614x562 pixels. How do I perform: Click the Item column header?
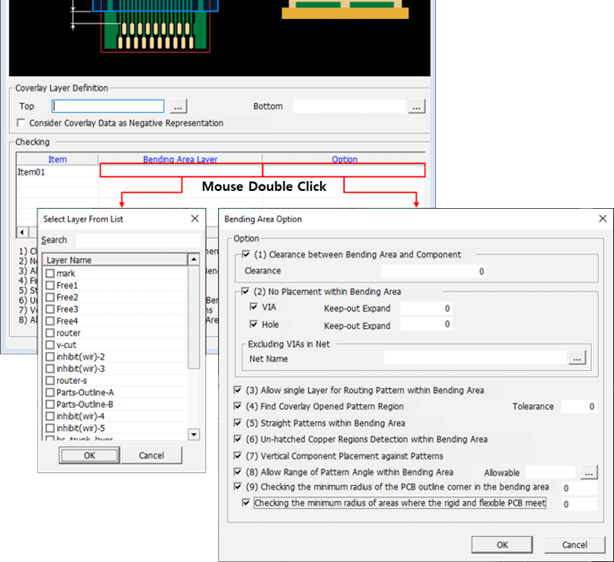57,159
